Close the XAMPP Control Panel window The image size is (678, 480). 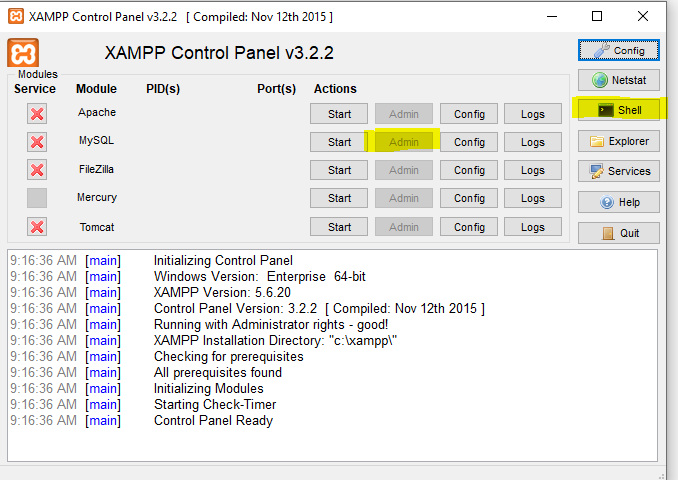click(643, 16)
